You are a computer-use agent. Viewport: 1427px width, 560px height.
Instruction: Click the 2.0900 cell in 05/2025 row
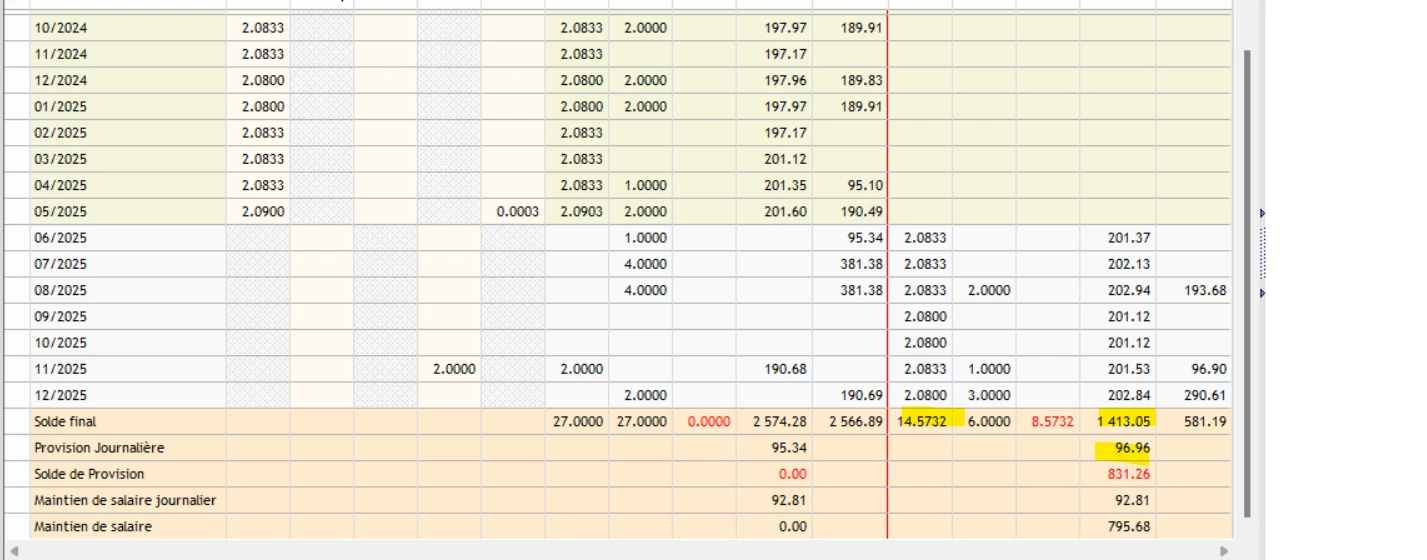pos(258,212)
